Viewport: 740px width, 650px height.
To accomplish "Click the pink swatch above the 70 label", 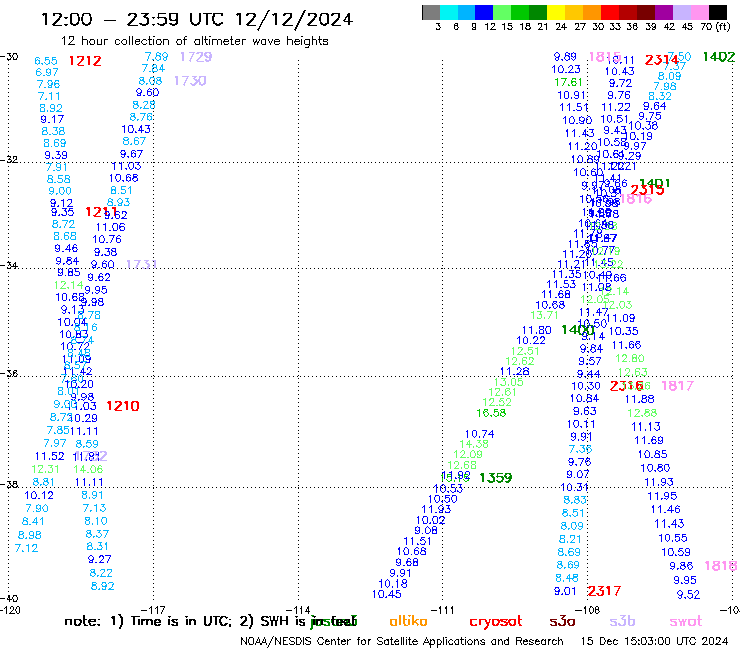I will click(699, 12).
